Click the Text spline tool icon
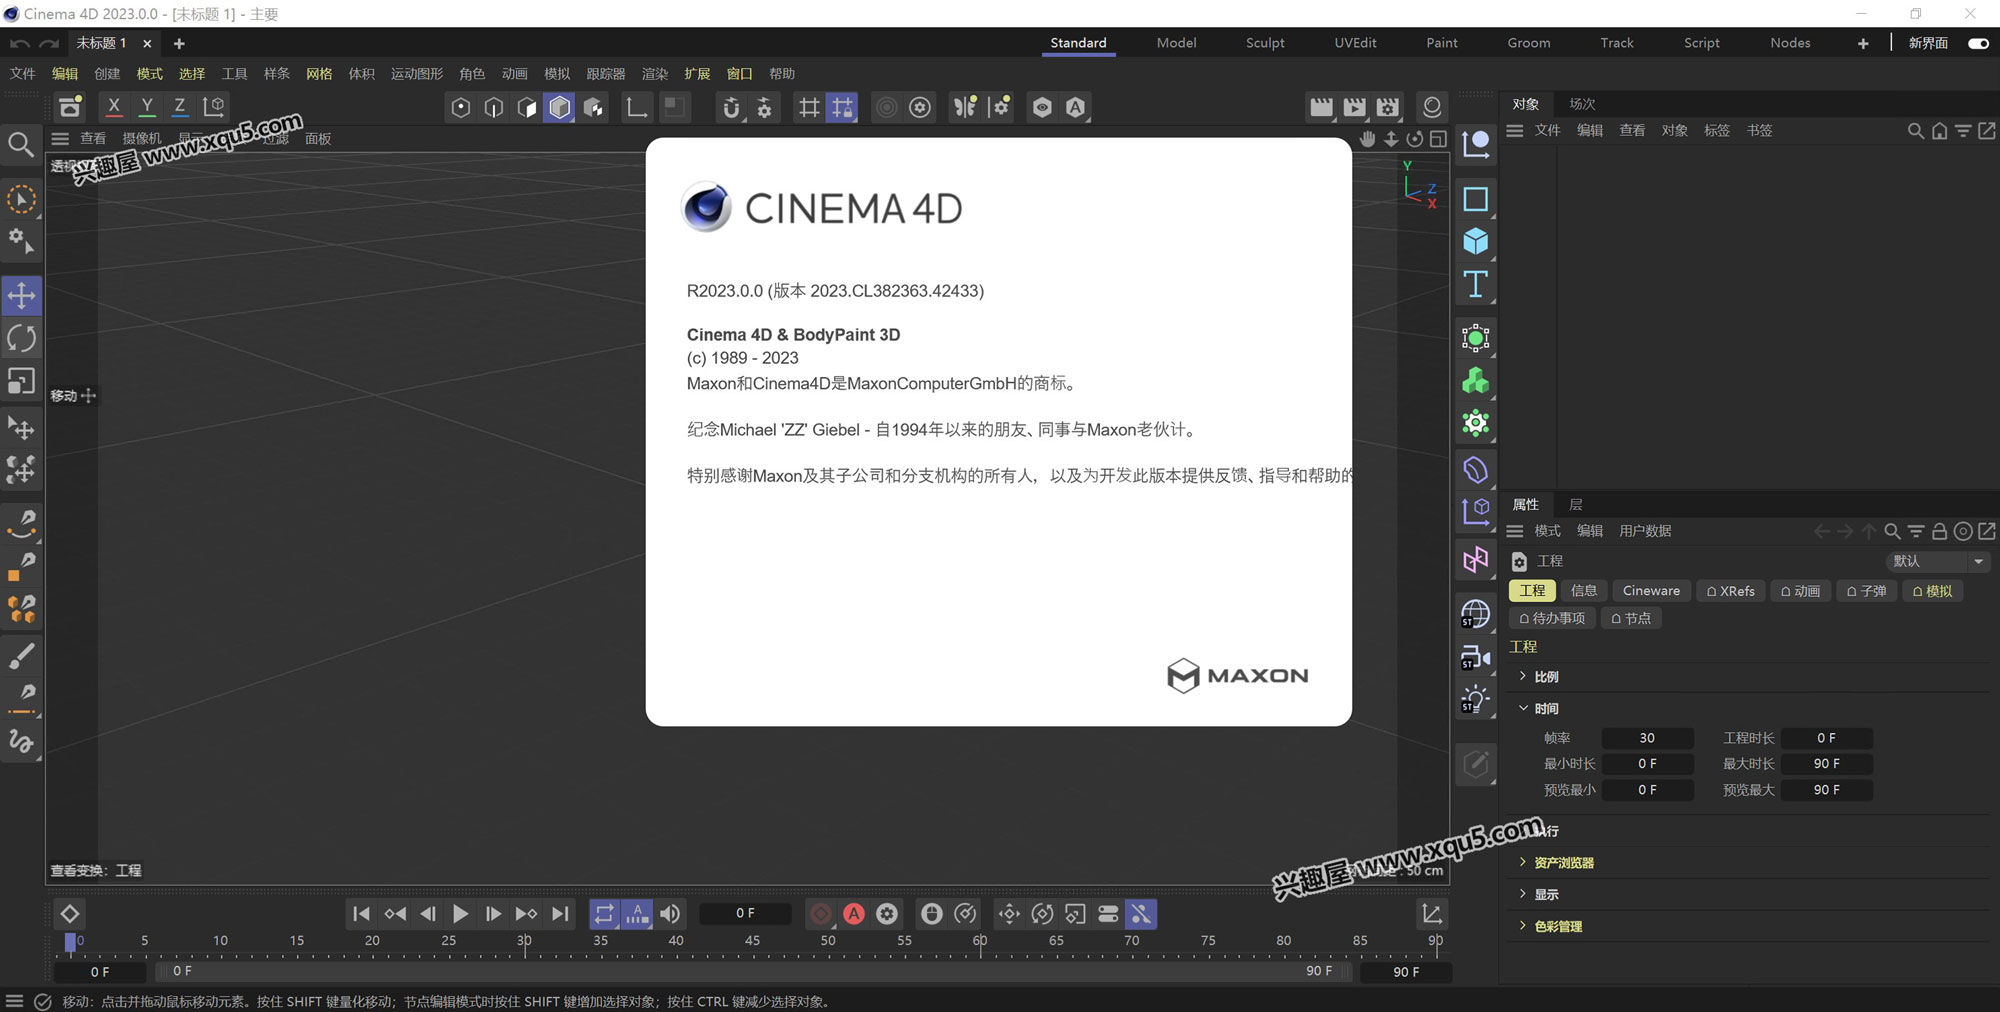 (1475, 285)
